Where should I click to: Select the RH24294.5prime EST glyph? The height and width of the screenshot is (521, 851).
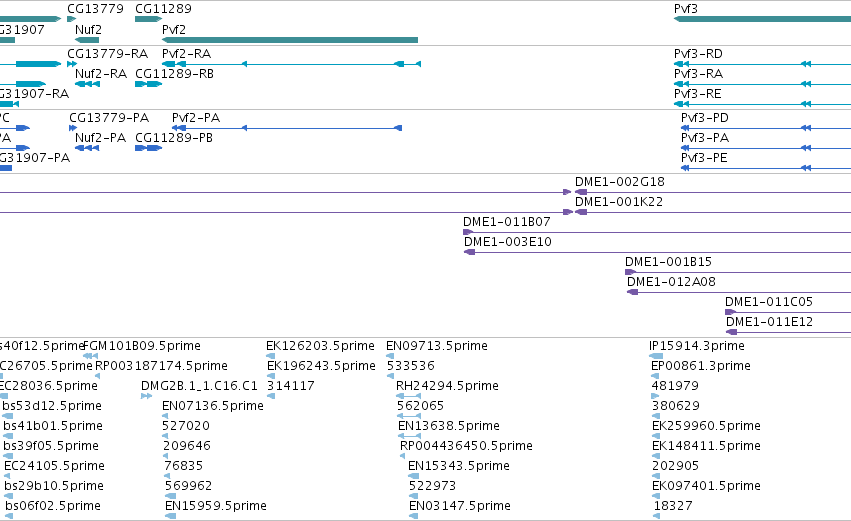point(409,396)
